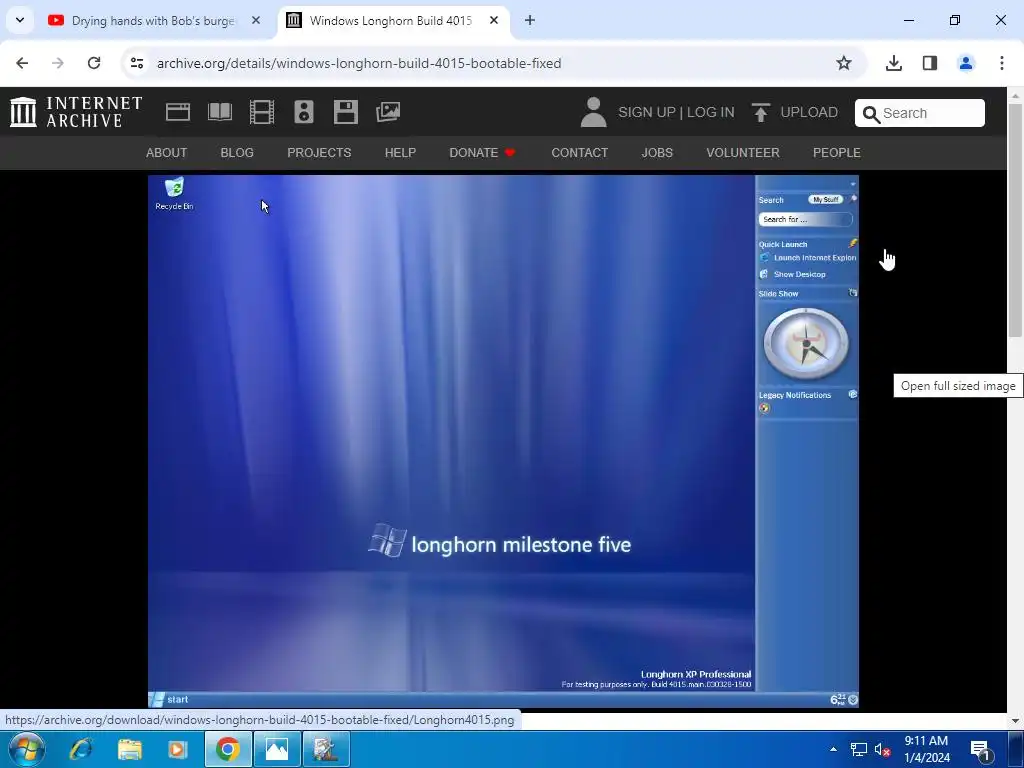
Task: Open the Software floppy disk icon
Action: [345, 112]
